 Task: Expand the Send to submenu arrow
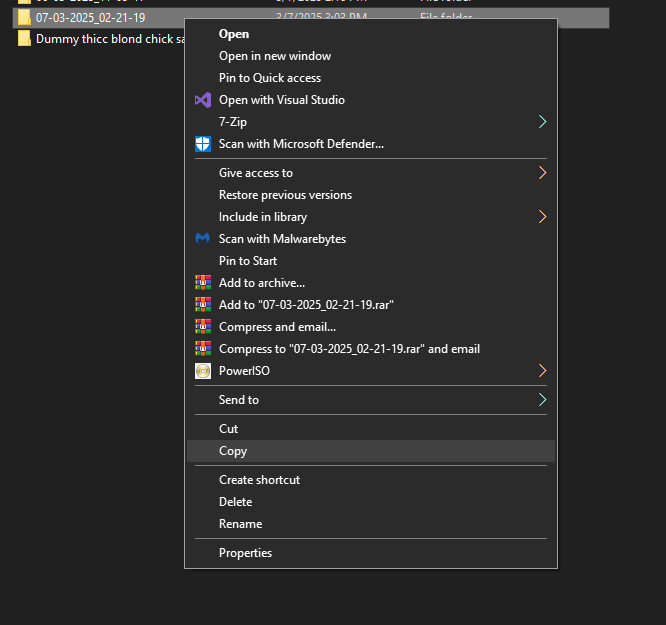pyautogui.click(x=543, y=400)
